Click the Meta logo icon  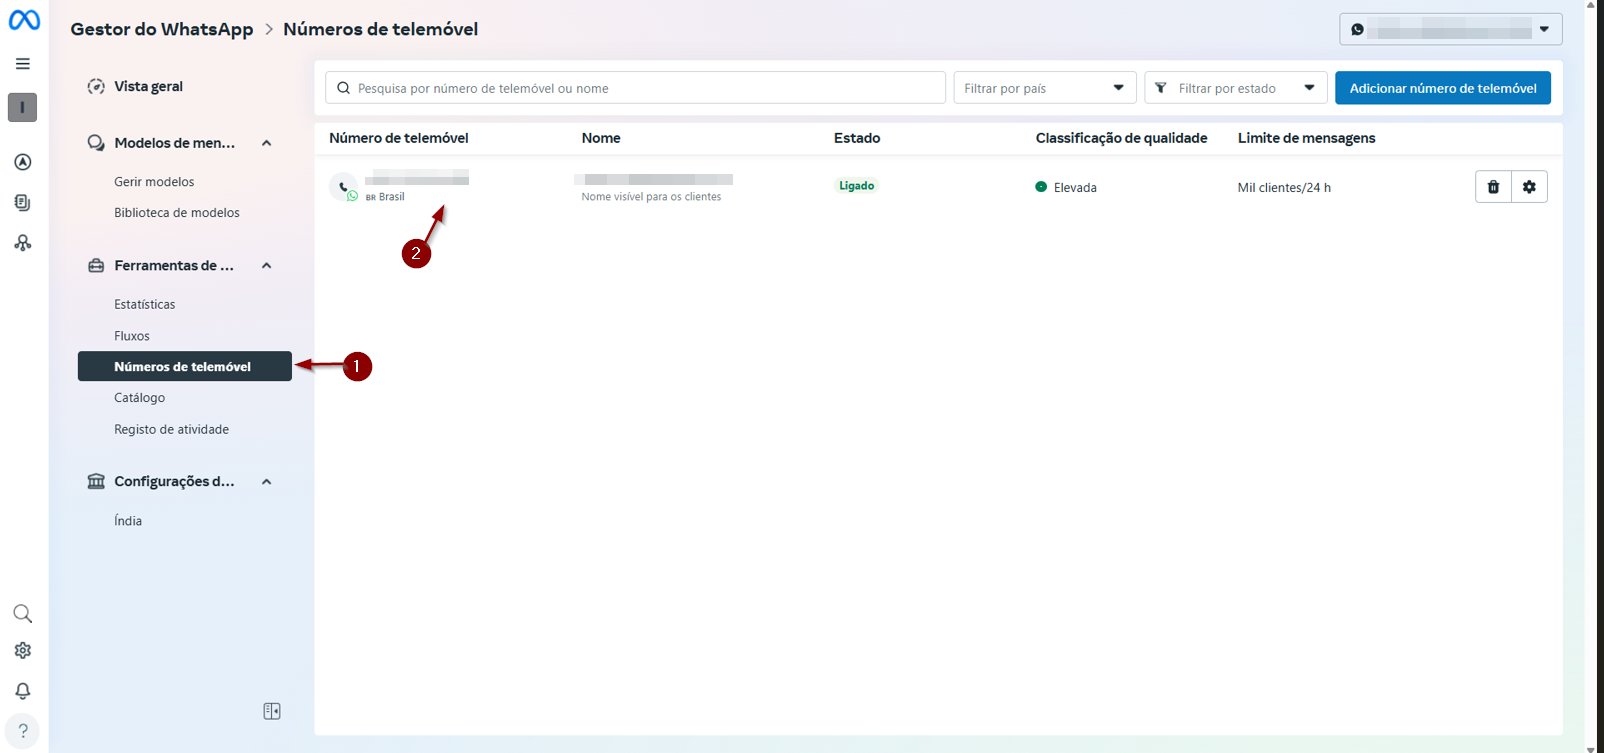[x=24, y=20]
